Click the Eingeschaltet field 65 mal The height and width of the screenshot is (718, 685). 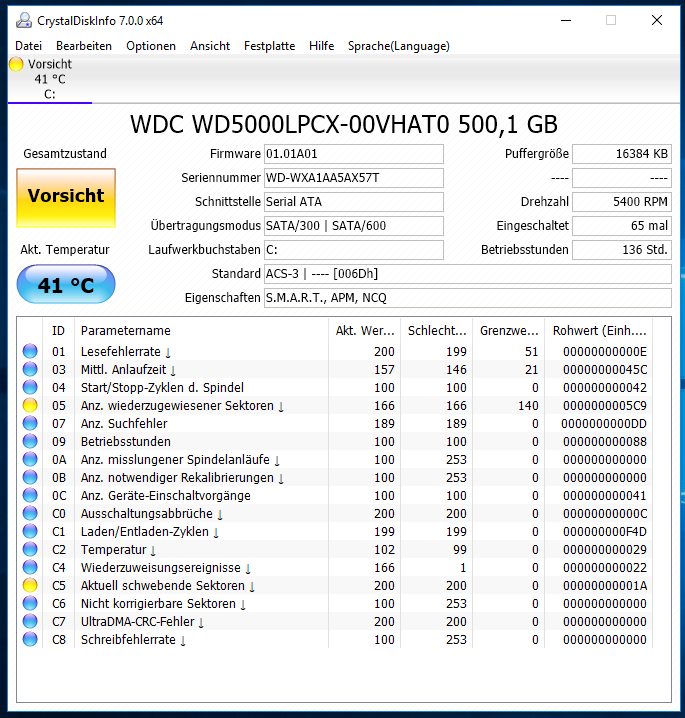[622, 226]
